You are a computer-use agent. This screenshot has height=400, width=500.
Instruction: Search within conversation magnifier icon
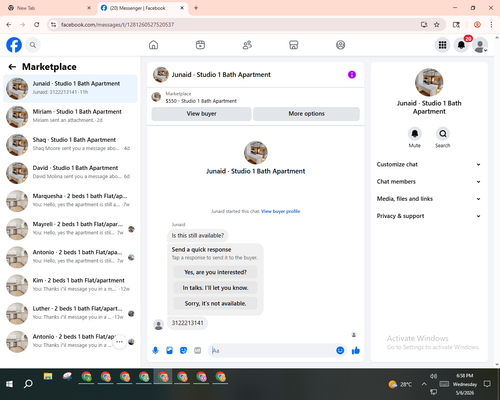point(443,134)
